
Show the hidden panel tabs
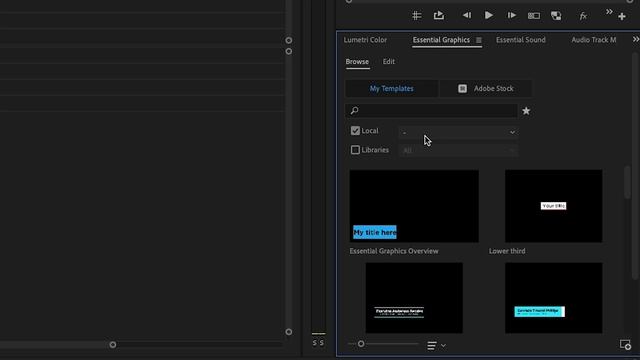click(x=636, y=40)
